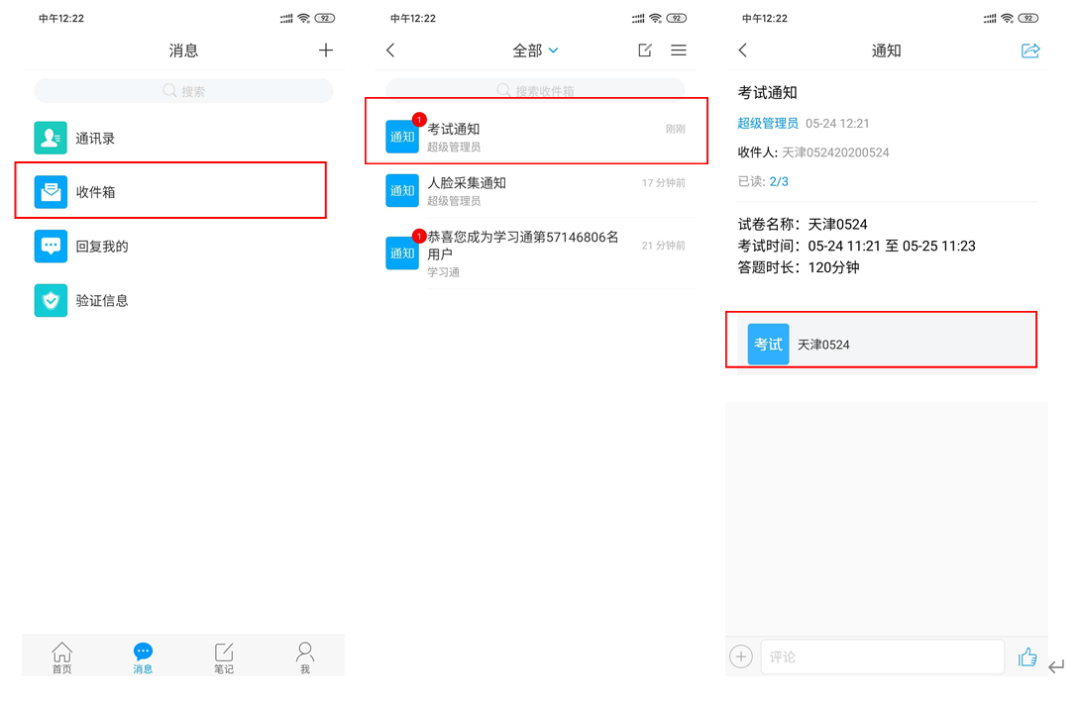The width and height of the screenshot is (1080, 703).
Task: Tap the plus icon in Messages header
Action: (325, 50)
